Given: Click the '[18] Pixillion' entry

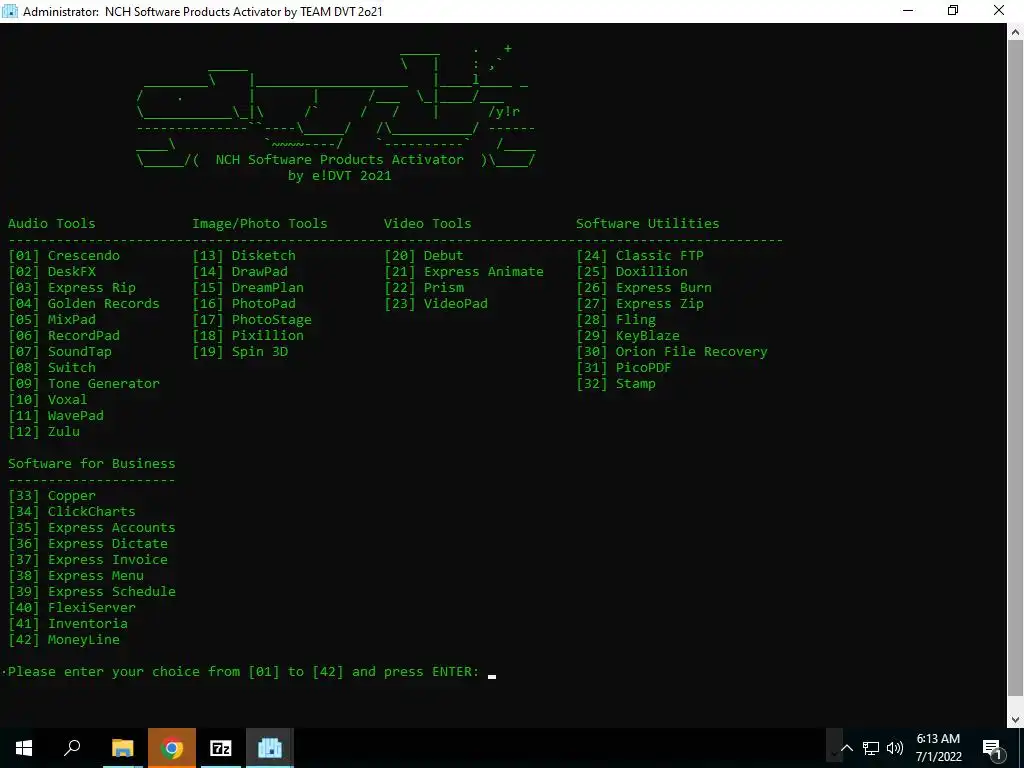Looking at the screenshot, I should click(x=248, y=336).
